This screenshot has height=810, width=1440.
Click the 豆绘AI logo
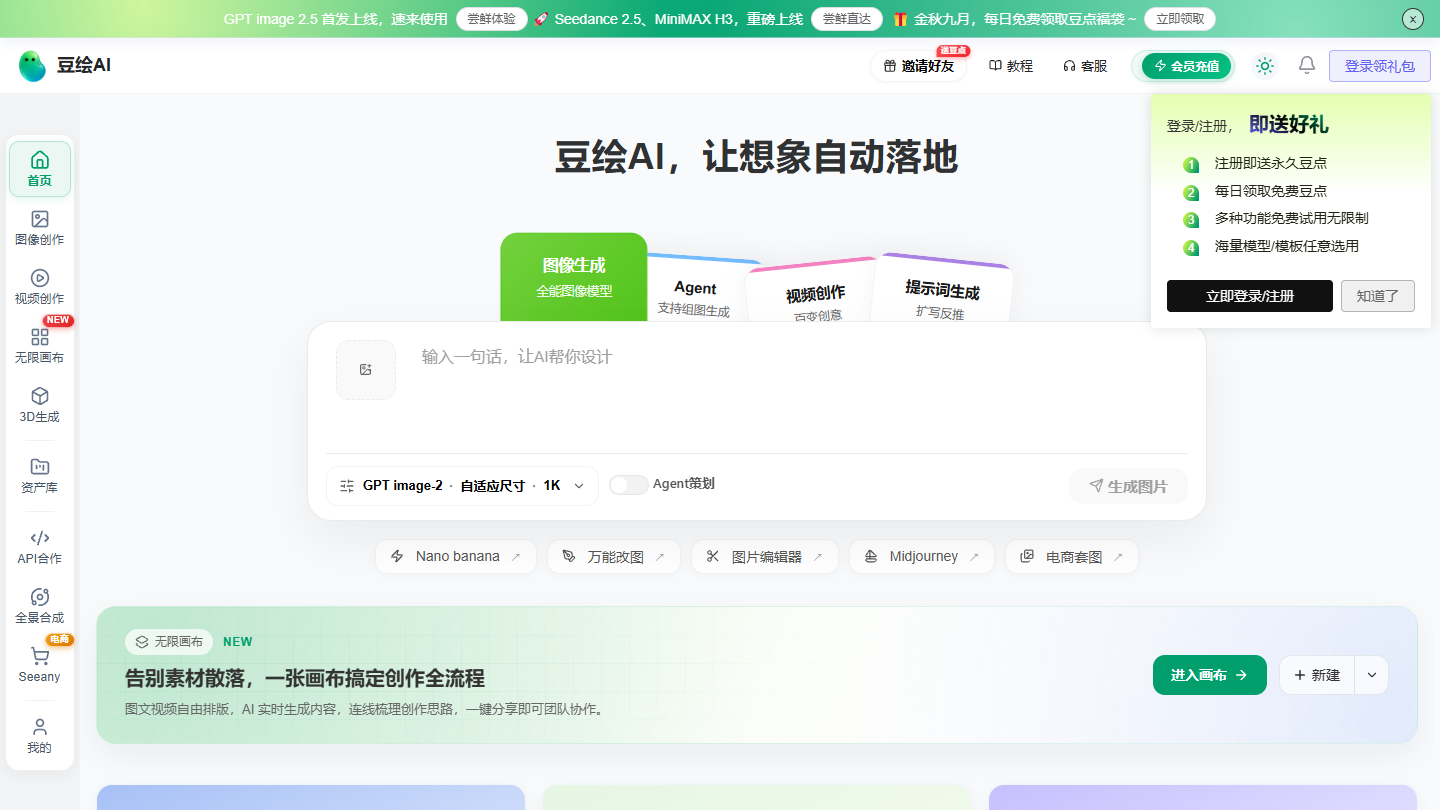(x=65, y=66)
